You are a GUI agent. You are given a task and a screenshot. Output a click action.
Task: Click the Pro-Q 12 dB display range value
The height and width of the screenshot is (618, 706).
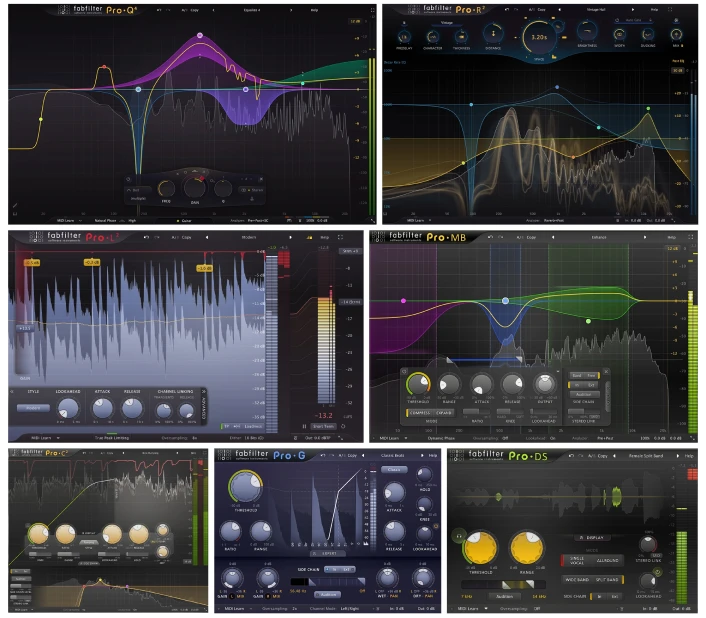tap(355, 21)
